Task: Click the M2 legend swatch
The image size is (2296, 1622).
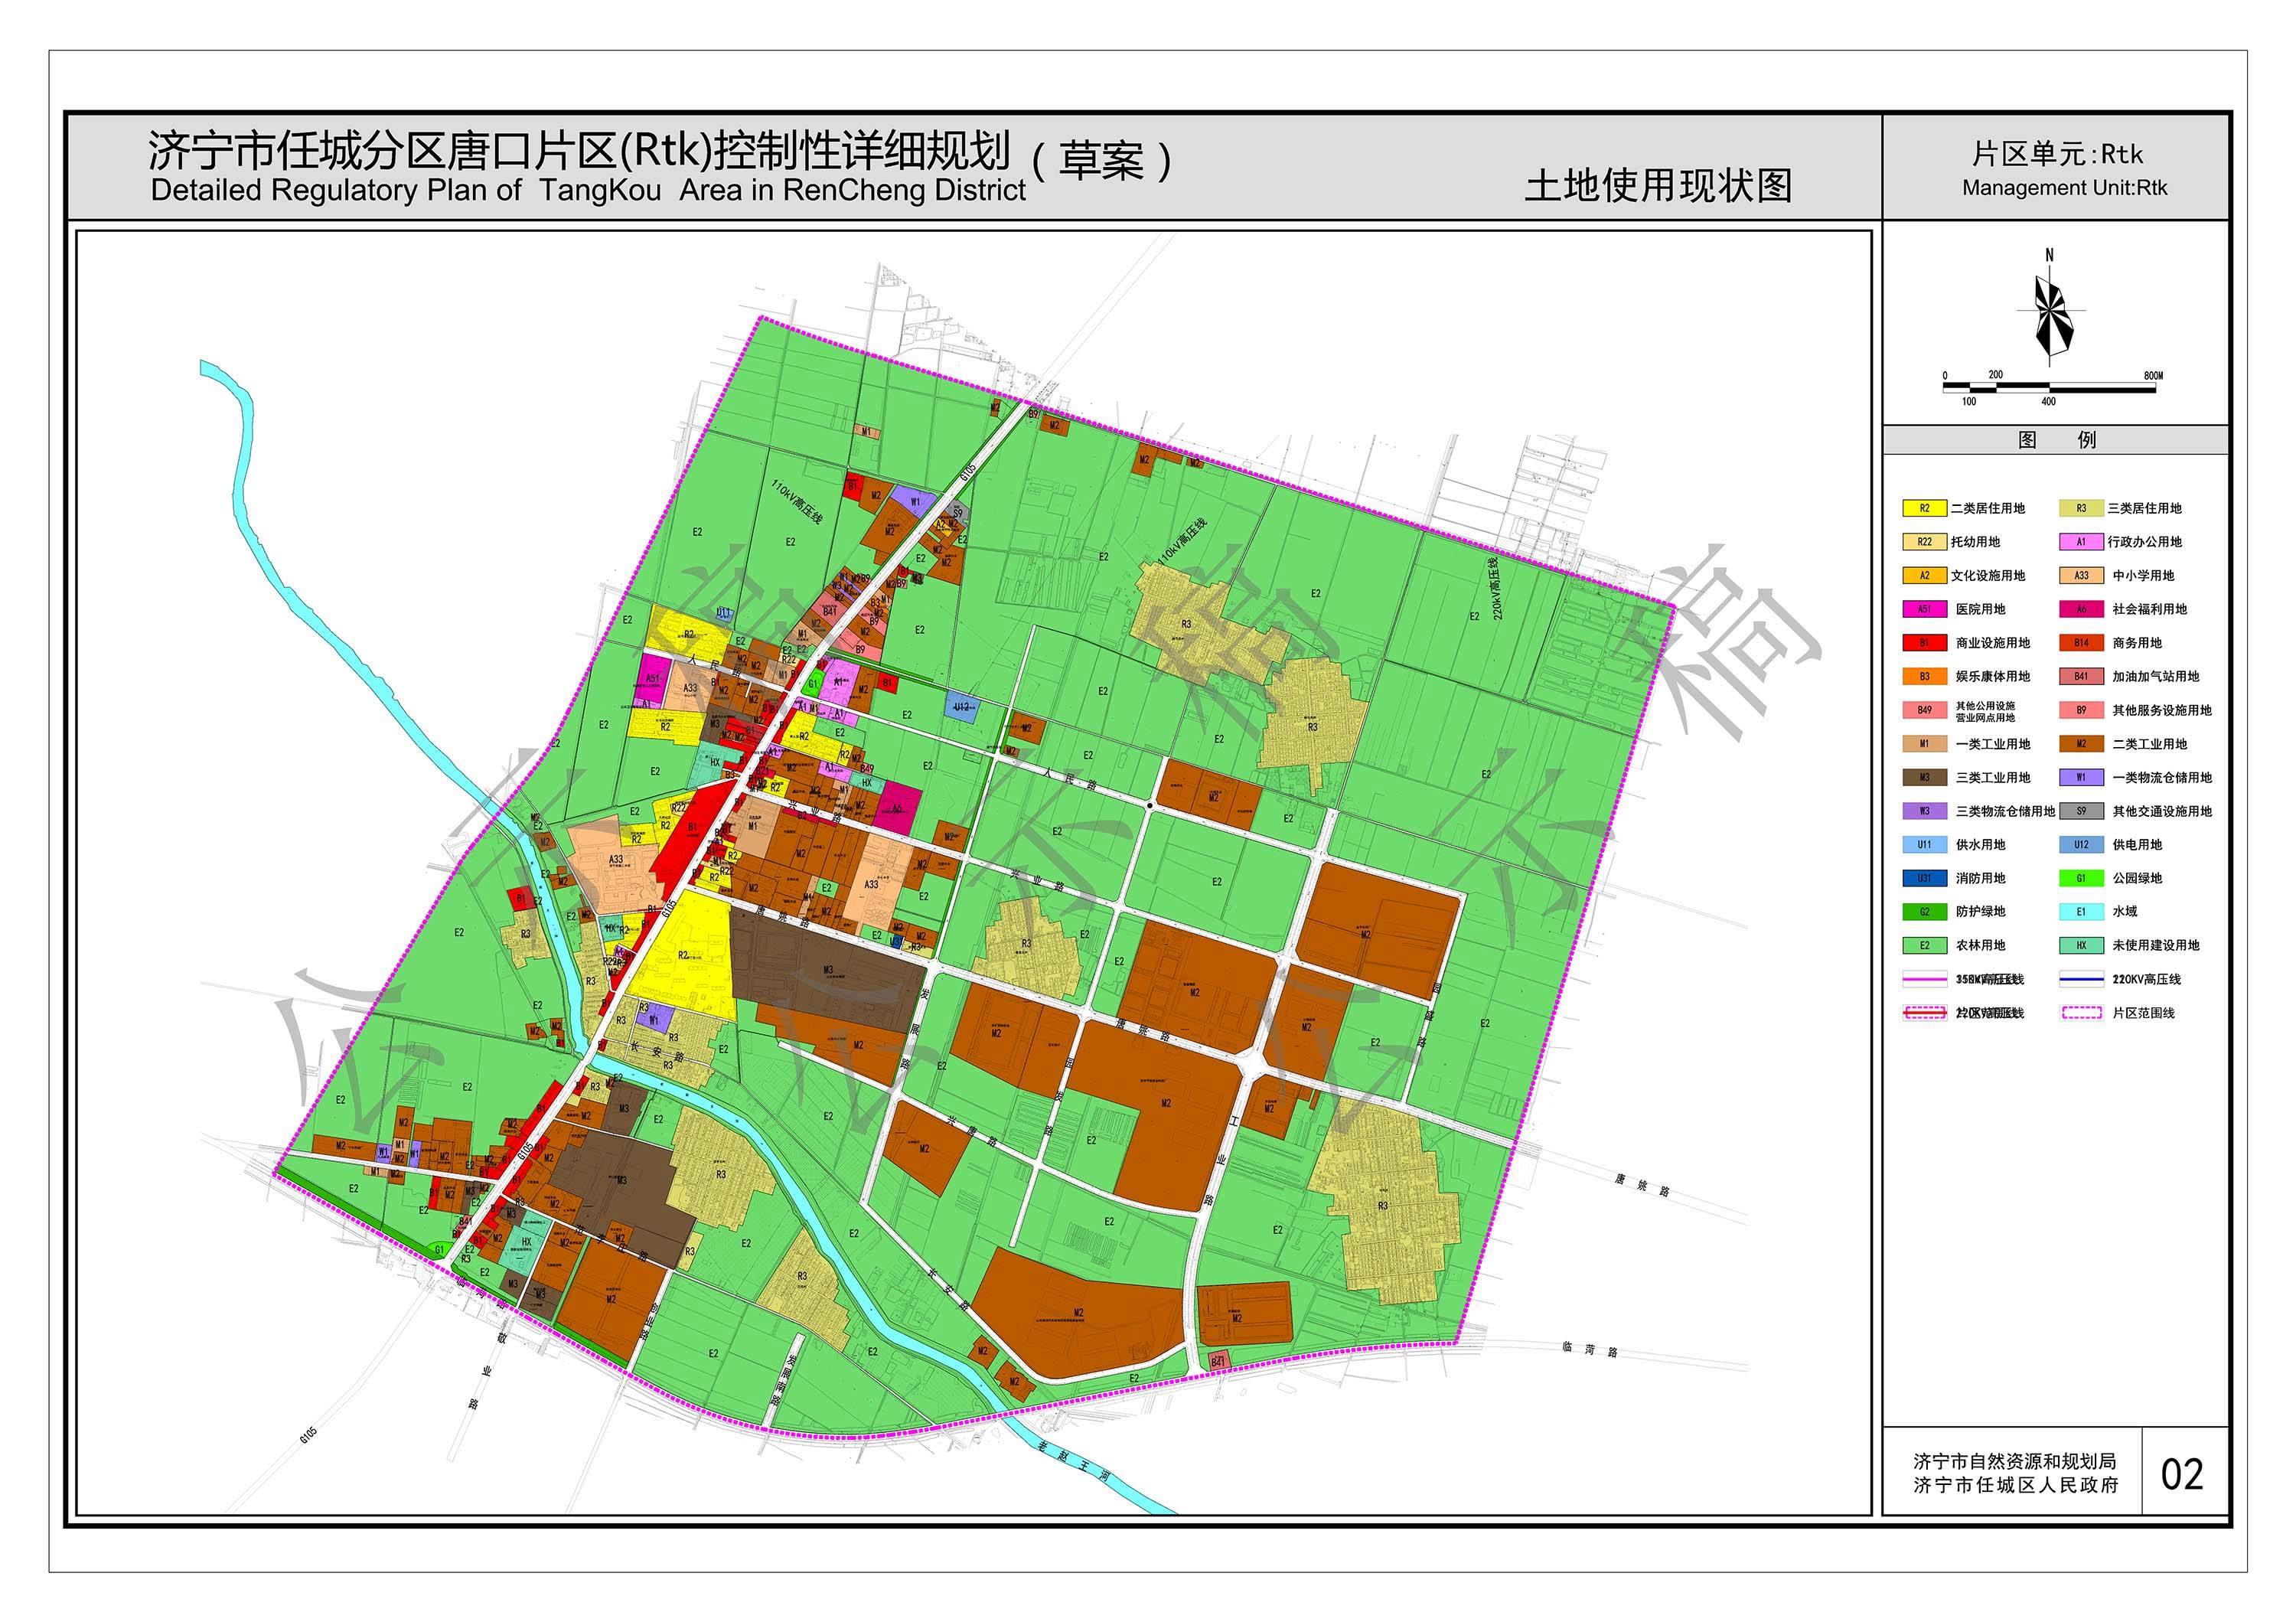Action: (2081, 744)
